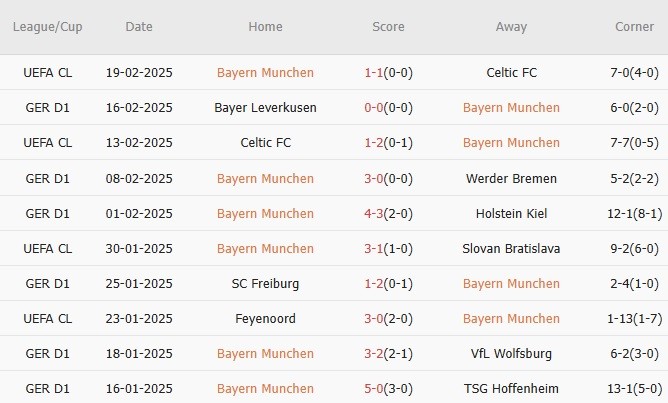Open the 1-2 score of Celtic FC home match
Screen dimensions: 668x403
(x=371, y=143)
